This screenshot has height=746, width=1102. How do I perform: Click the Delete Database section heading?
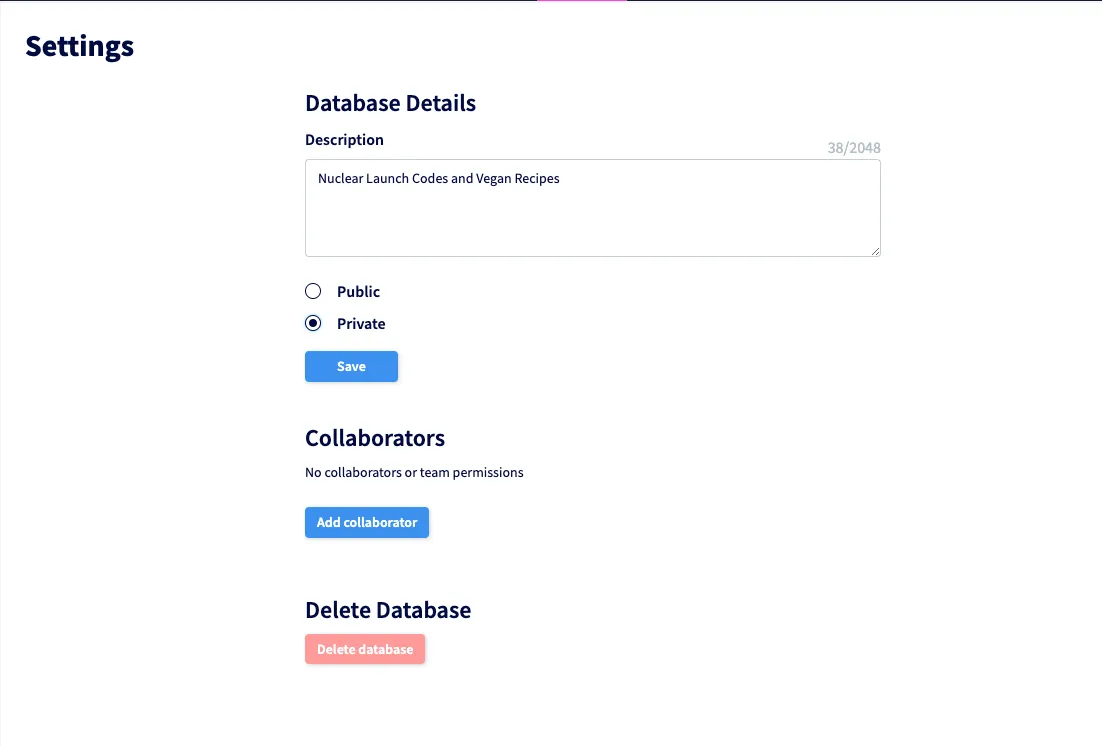pos(388,610)
